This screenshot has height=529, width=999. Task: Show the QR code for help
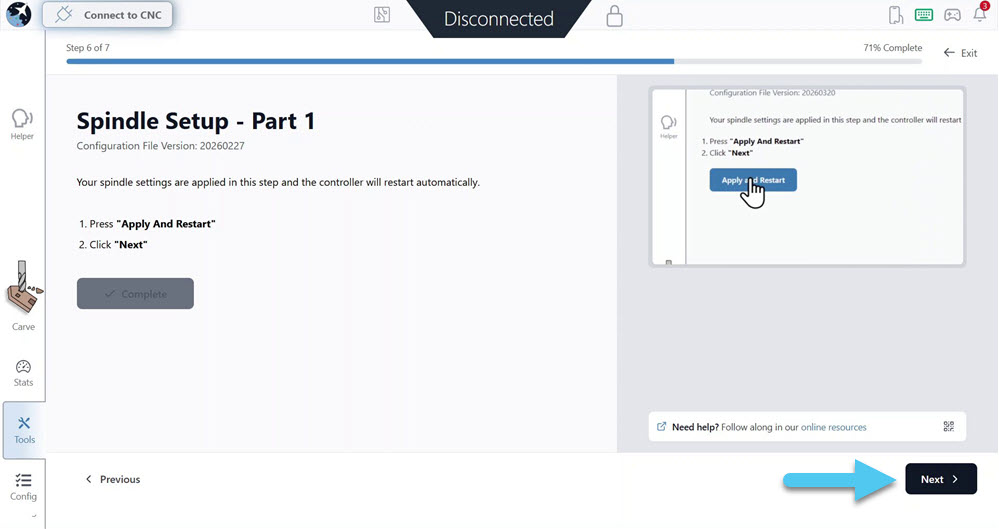[948, 427]
